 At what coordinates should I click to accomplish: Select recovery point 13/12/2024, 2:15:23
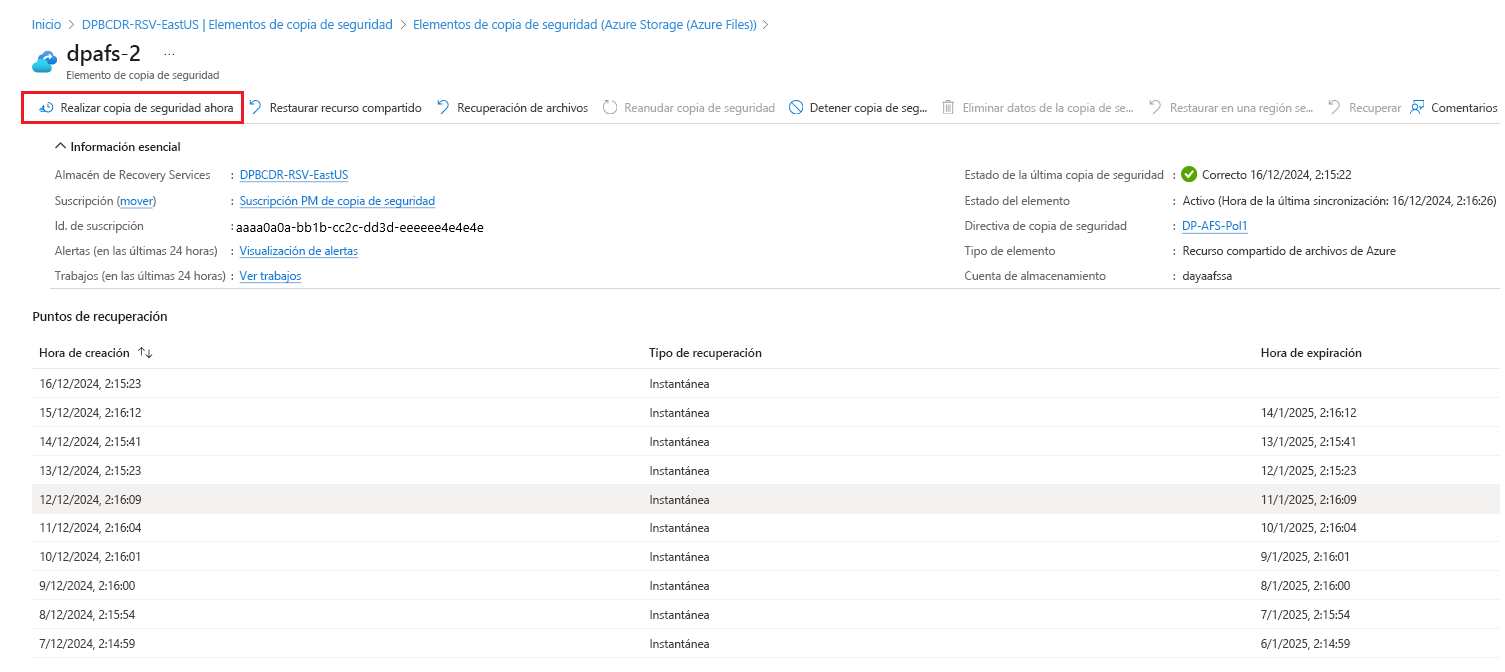coord(766,470)
